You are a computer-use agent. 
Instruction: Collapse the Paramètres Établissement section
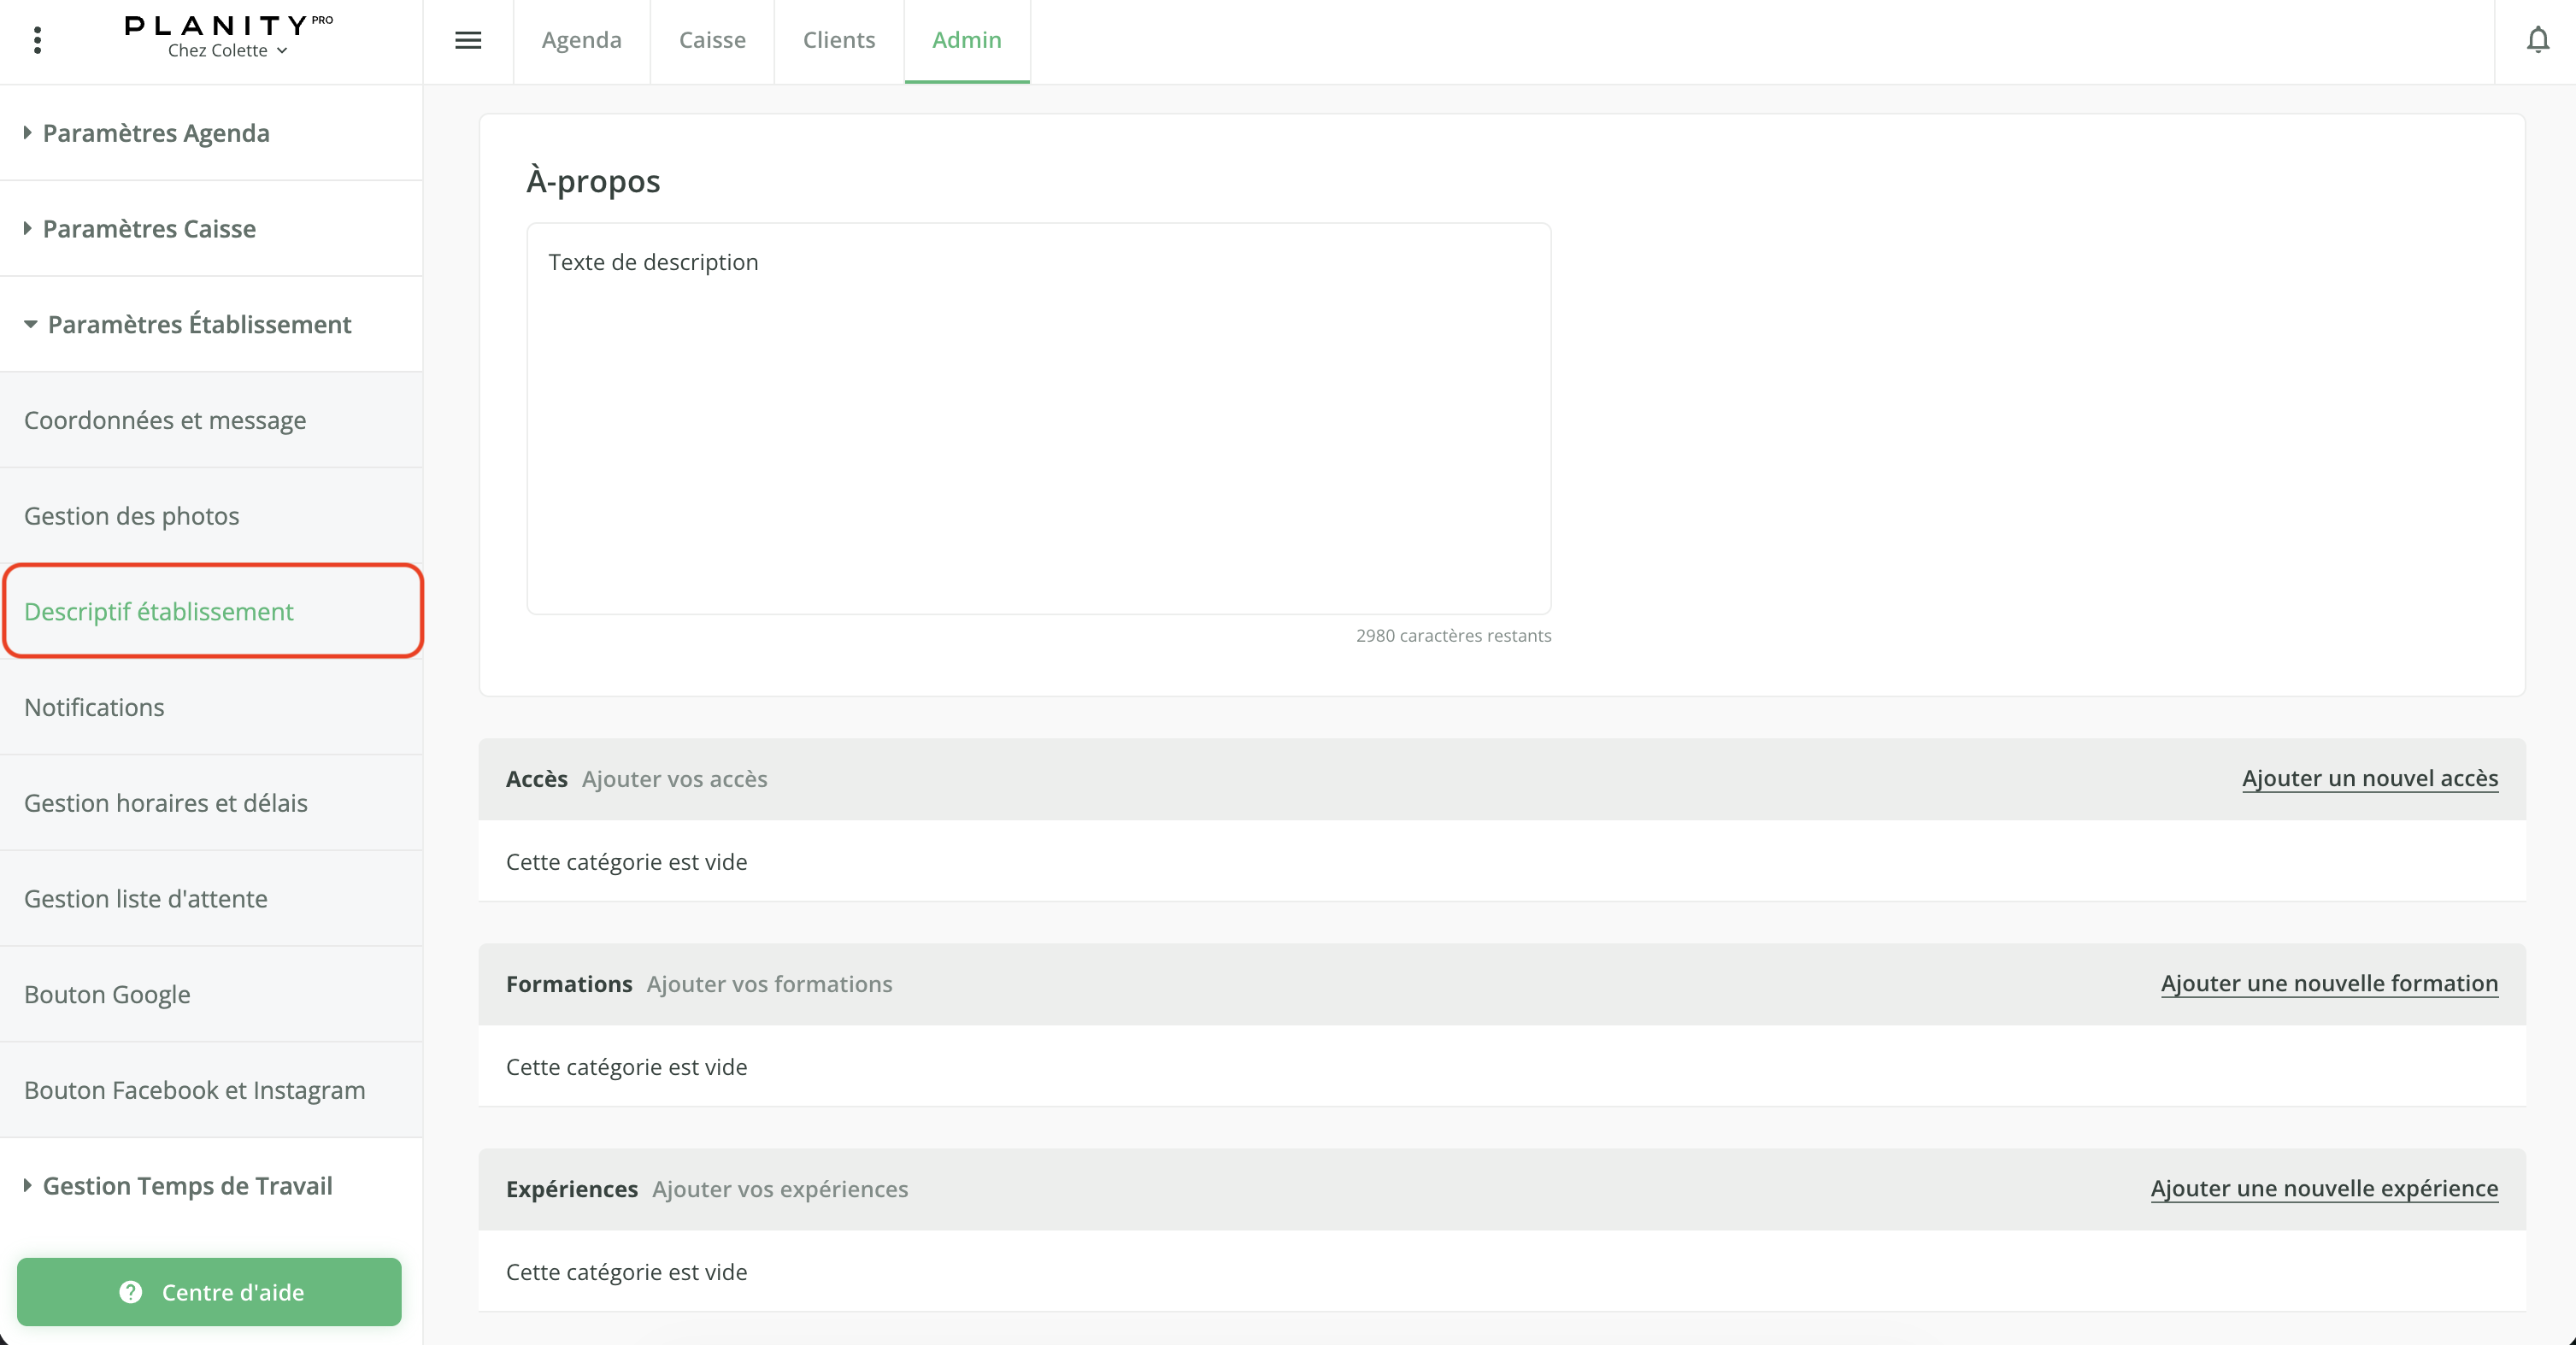(199, 325)
